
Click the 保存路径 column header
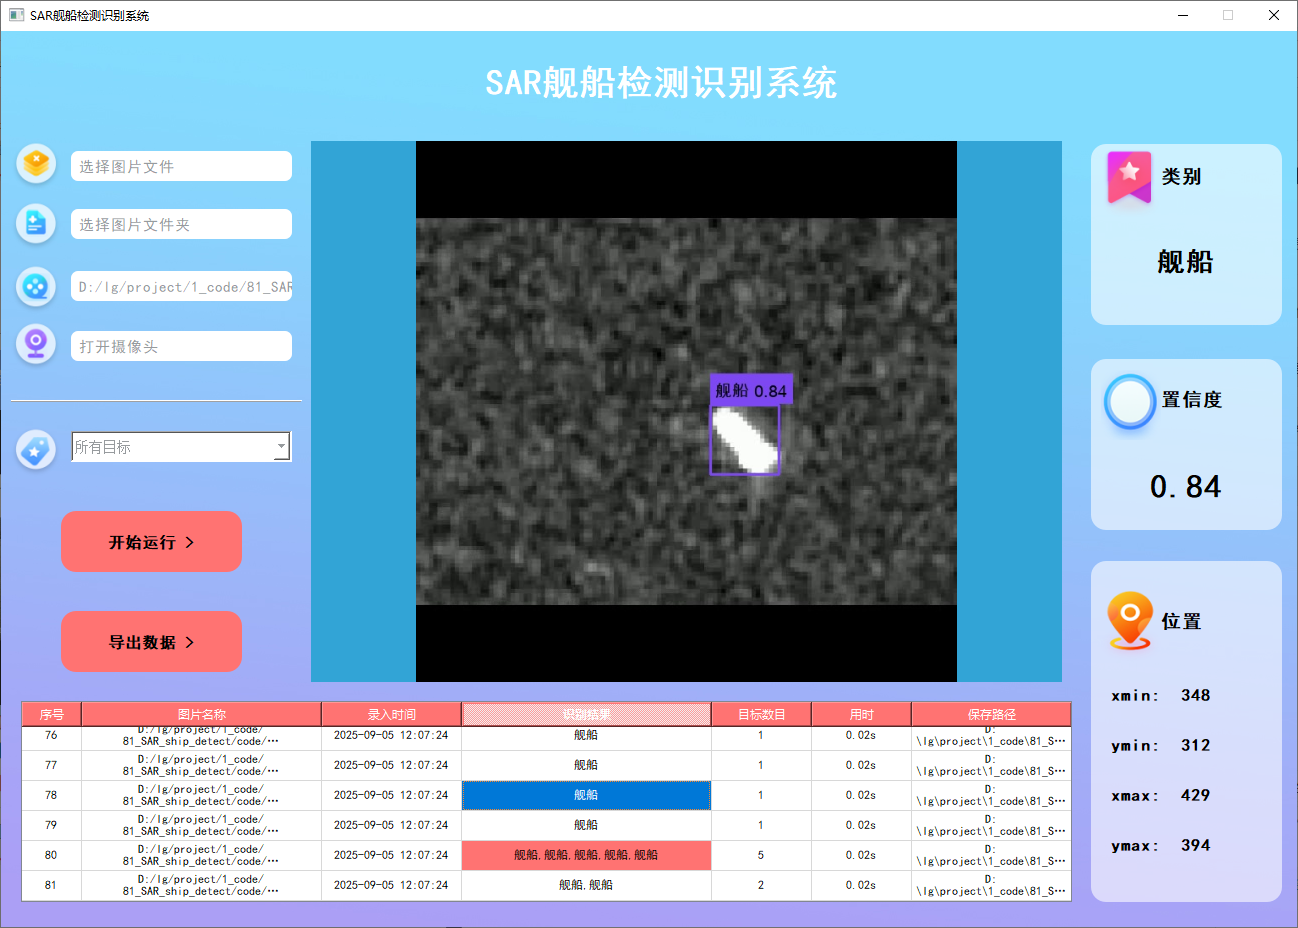click(x=991, y=714)
